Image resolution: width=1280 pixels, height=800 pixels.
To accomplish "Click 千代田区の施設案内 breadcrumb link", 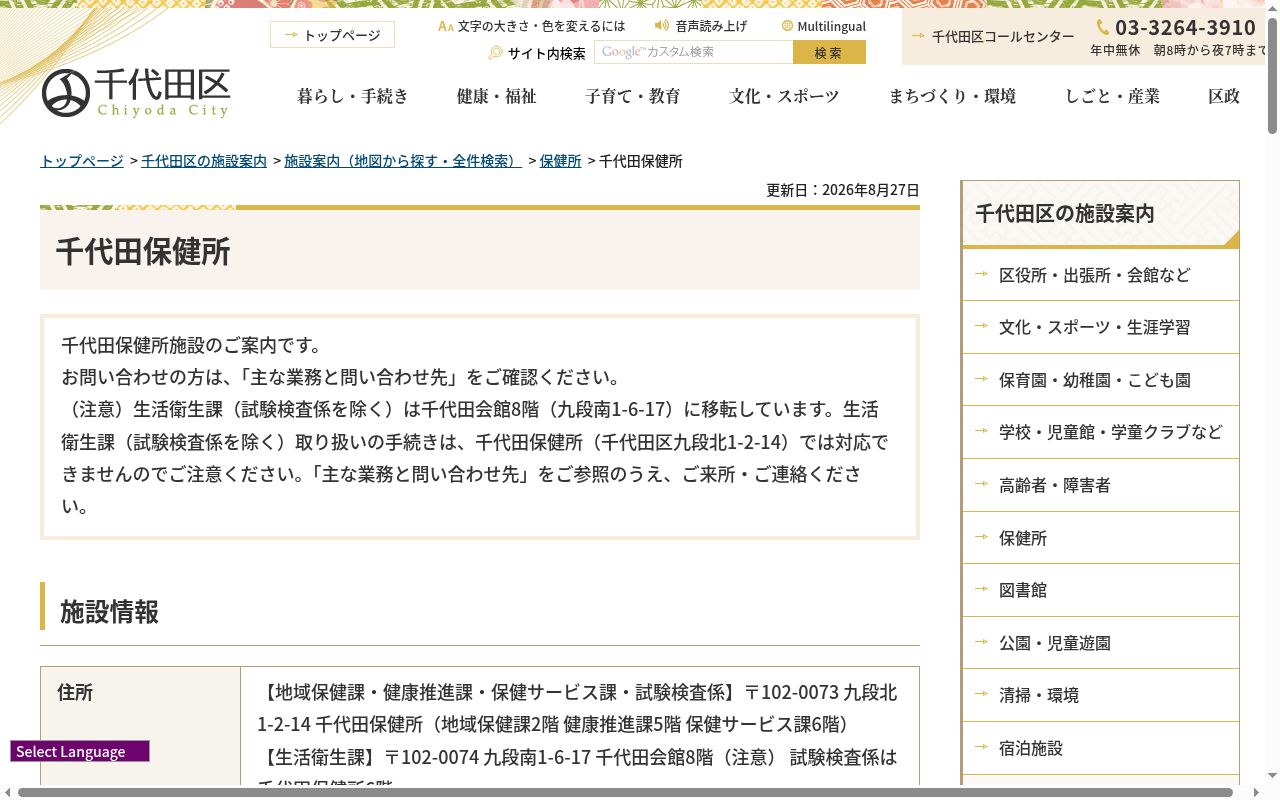I will pos(204,161).
